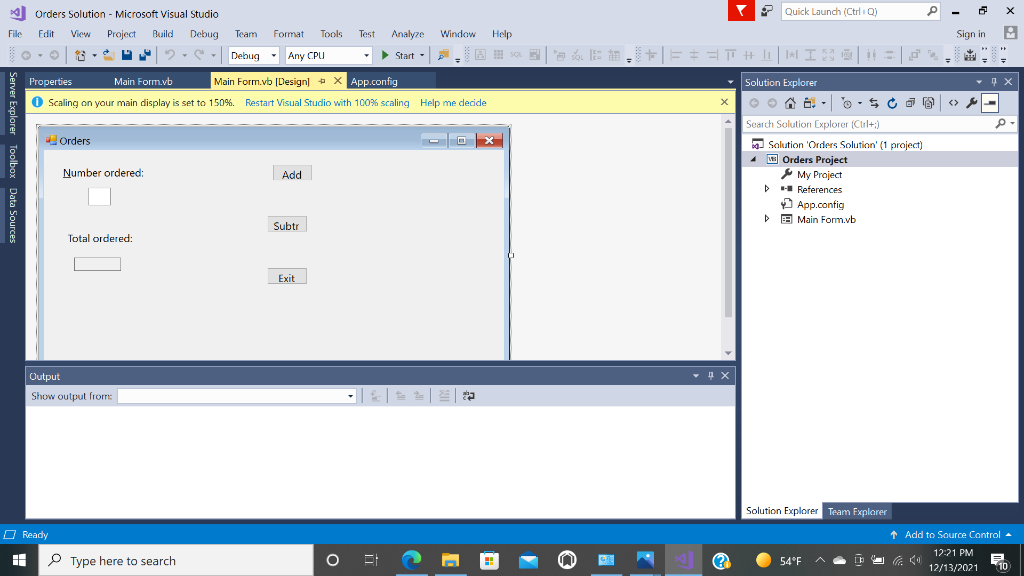Image resolution: width=1024 pixels, height=576 pixels.
Task: Toggle auto-hide pin on Output panel
Action: [x=711, y=376]
